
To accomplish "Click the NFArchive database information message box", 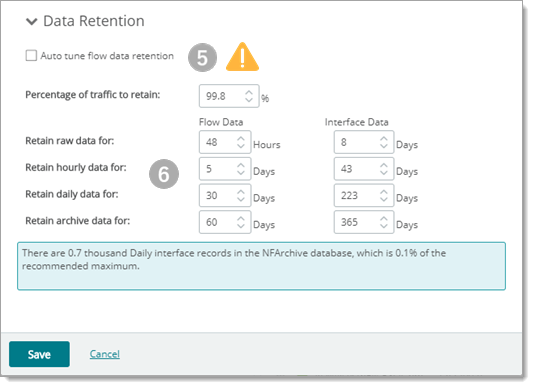I will click(x=261, y=266).
